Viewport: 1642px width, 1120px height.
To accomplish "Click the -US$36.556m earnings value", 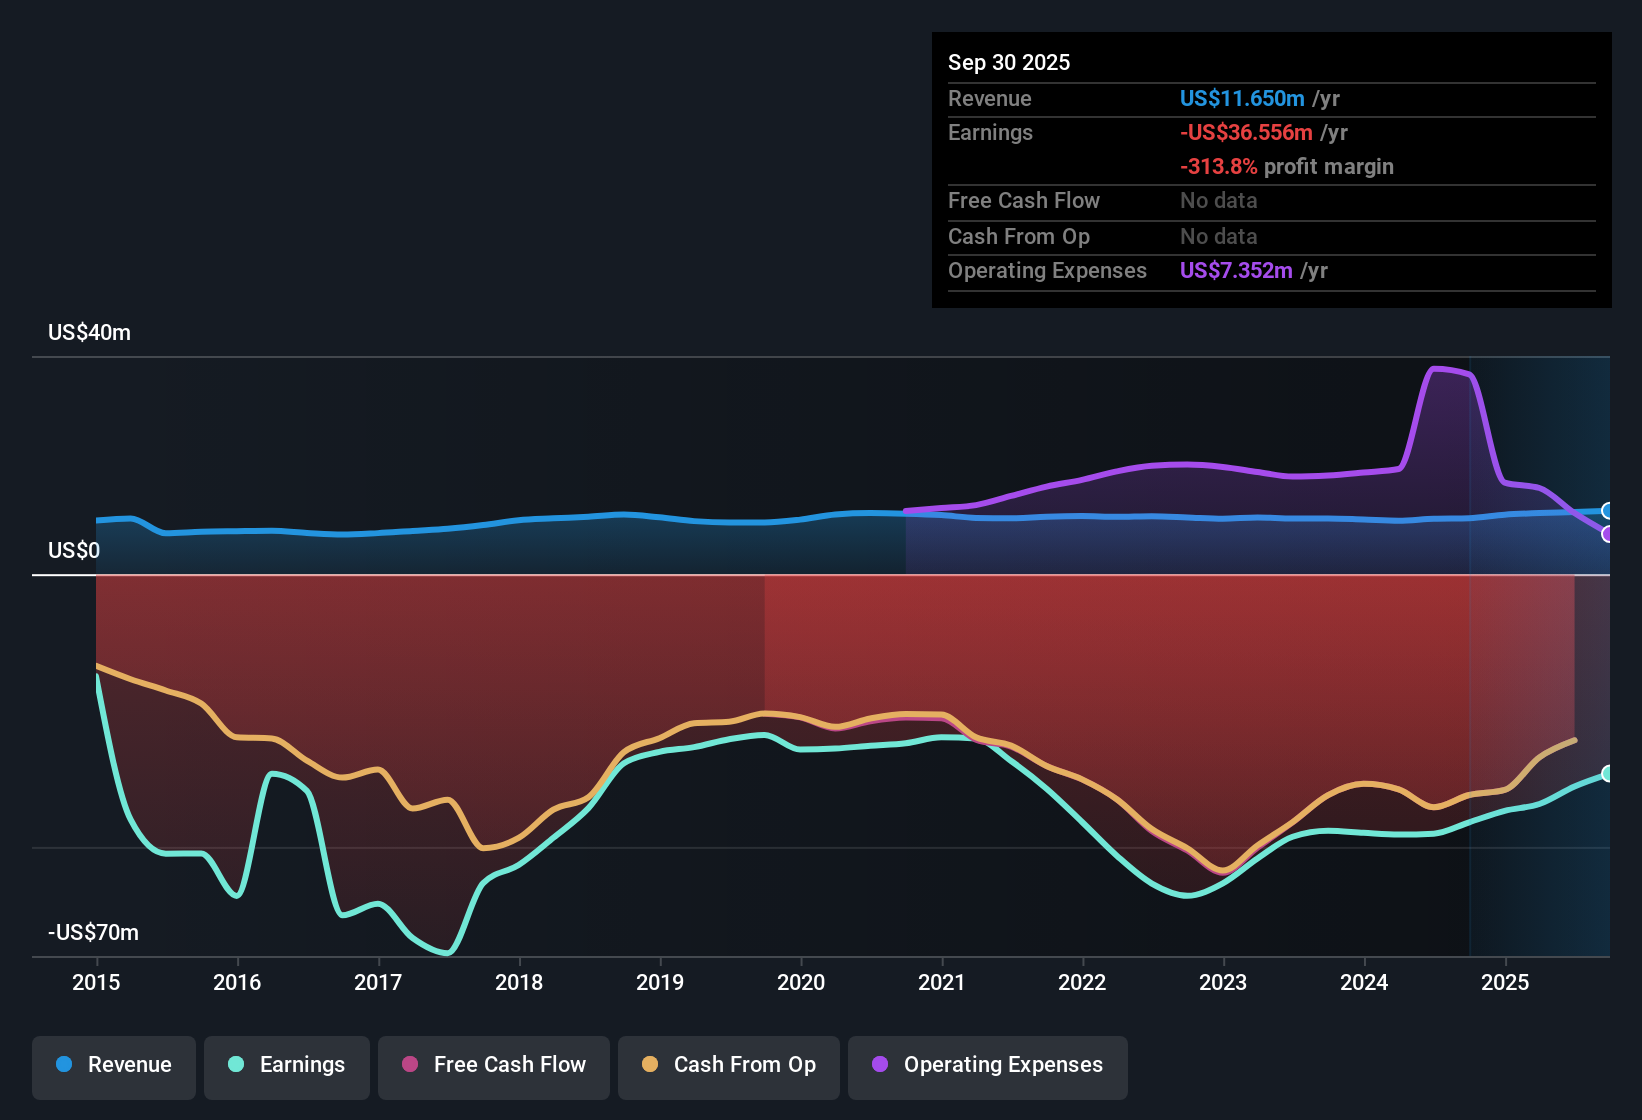I will coord(1246,133).
